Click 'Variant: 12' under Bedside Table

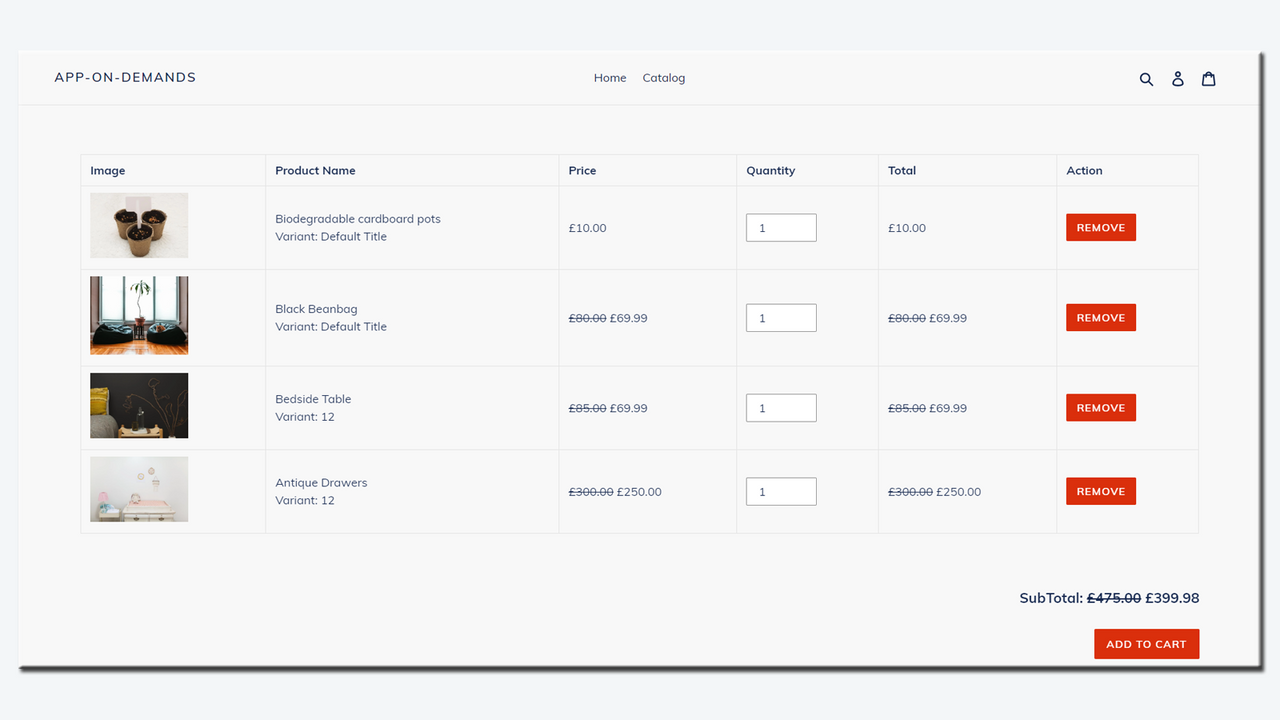tap(305, 417)
